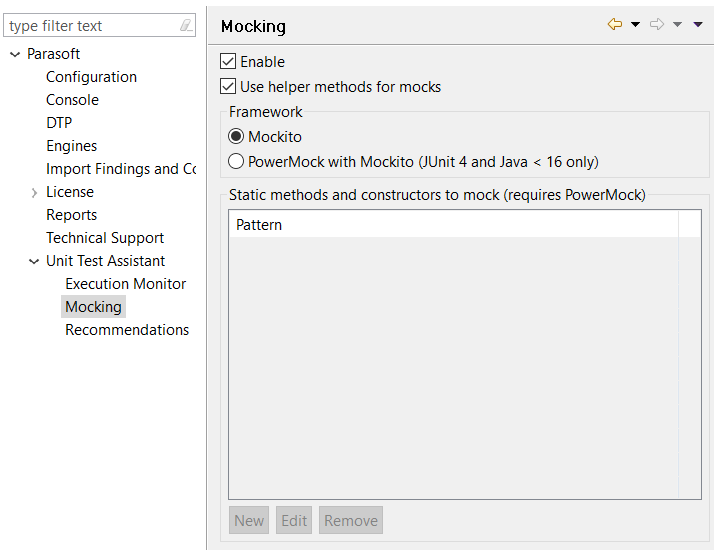Open Import Findings and Coverage page

pyautogui.click(x=121, y=169)
